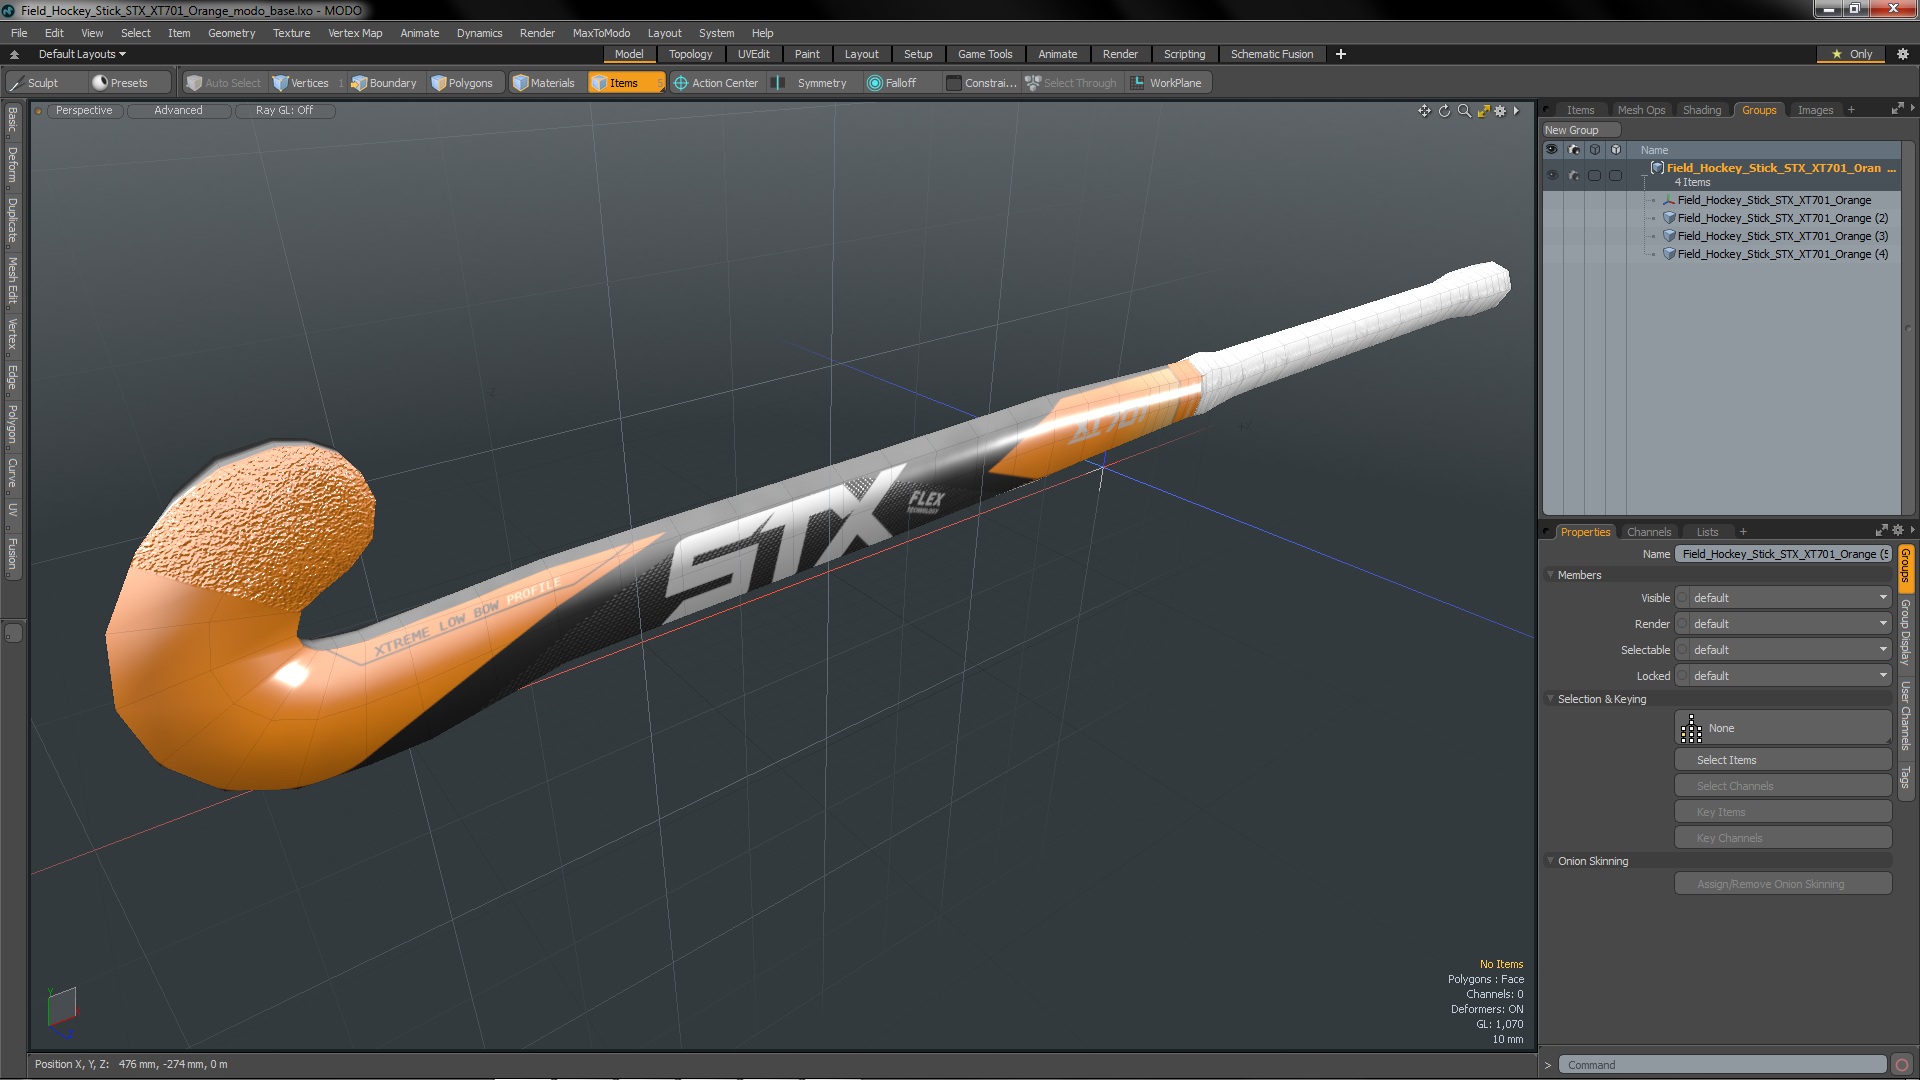Click the red record icon beside Command
The width and height of the screenshot is (1920, 1080).
(x=1902, y=1065)
